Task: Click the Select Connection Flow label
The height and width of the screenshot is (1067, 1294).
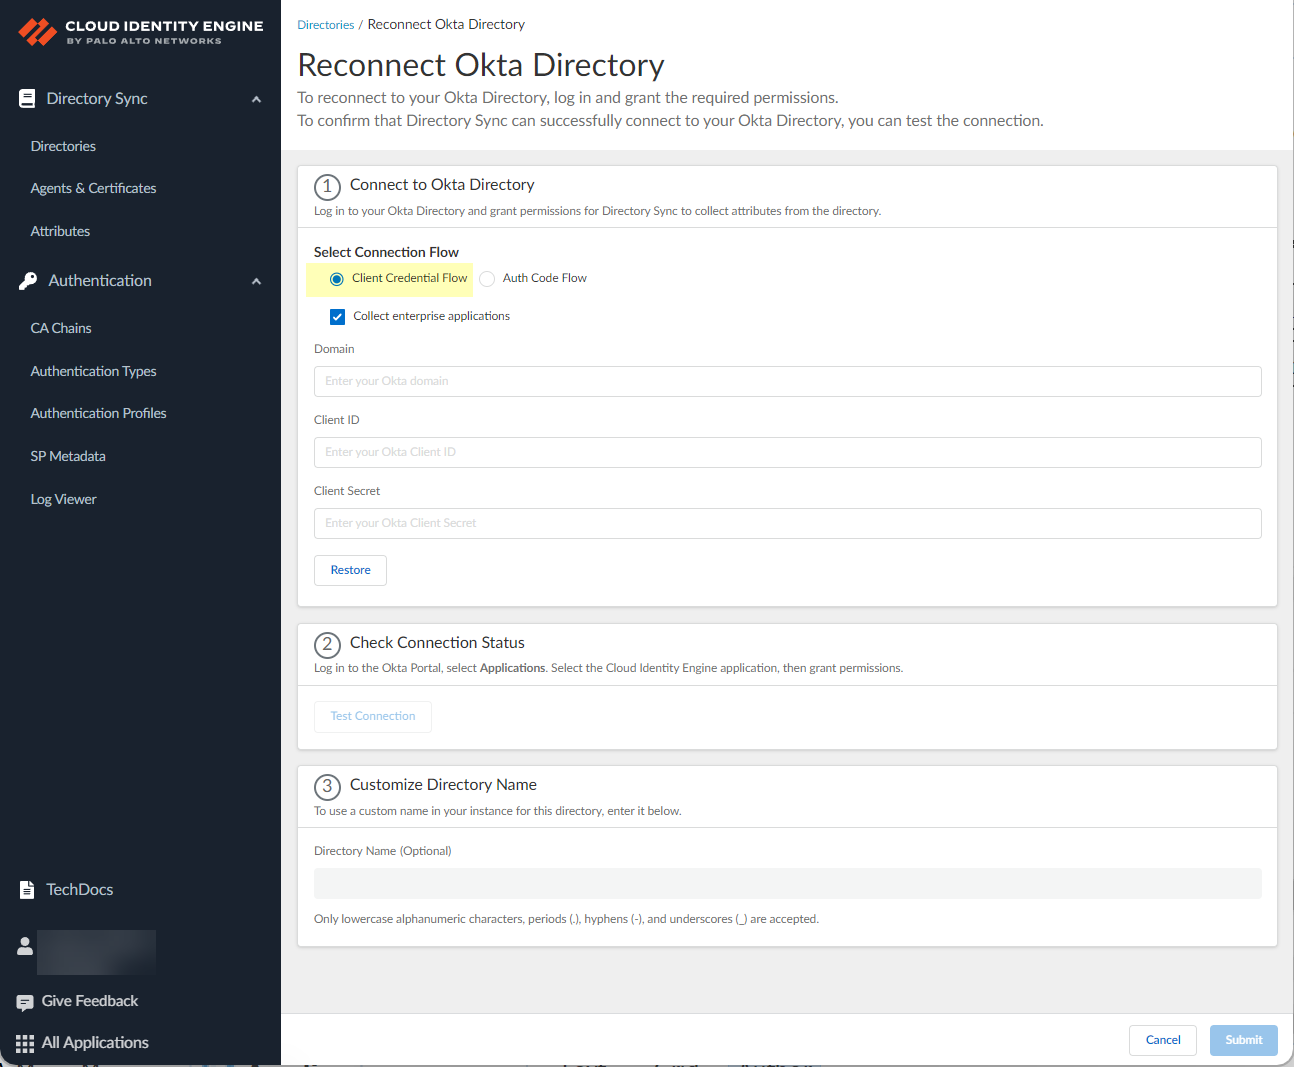Action: [386, 252]
